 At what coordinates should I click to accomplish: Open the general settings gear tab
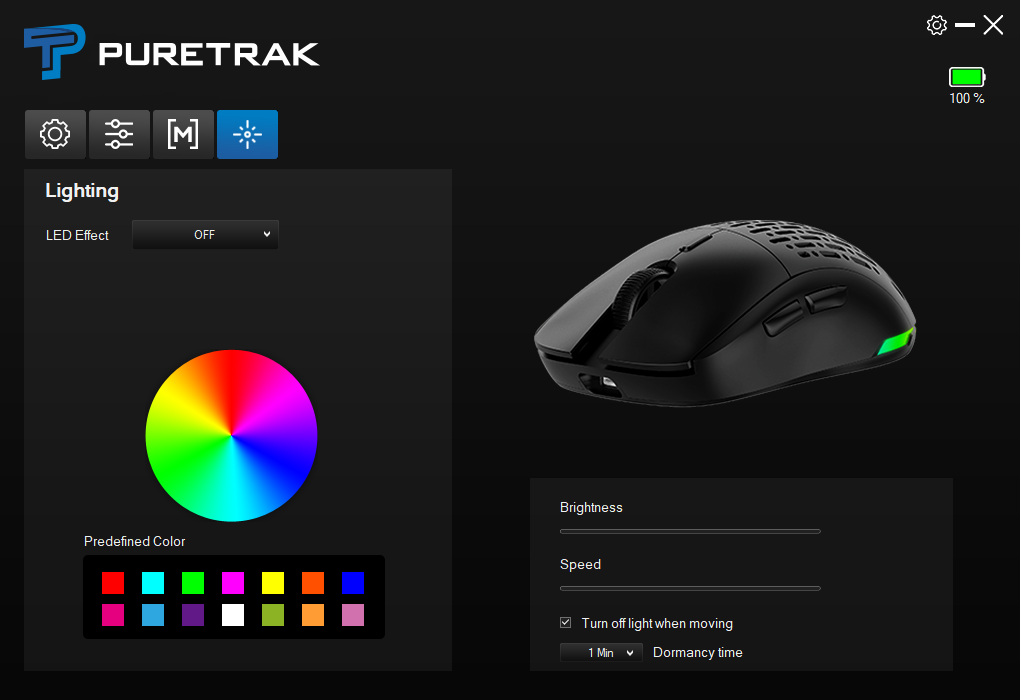tap(55, 135)
